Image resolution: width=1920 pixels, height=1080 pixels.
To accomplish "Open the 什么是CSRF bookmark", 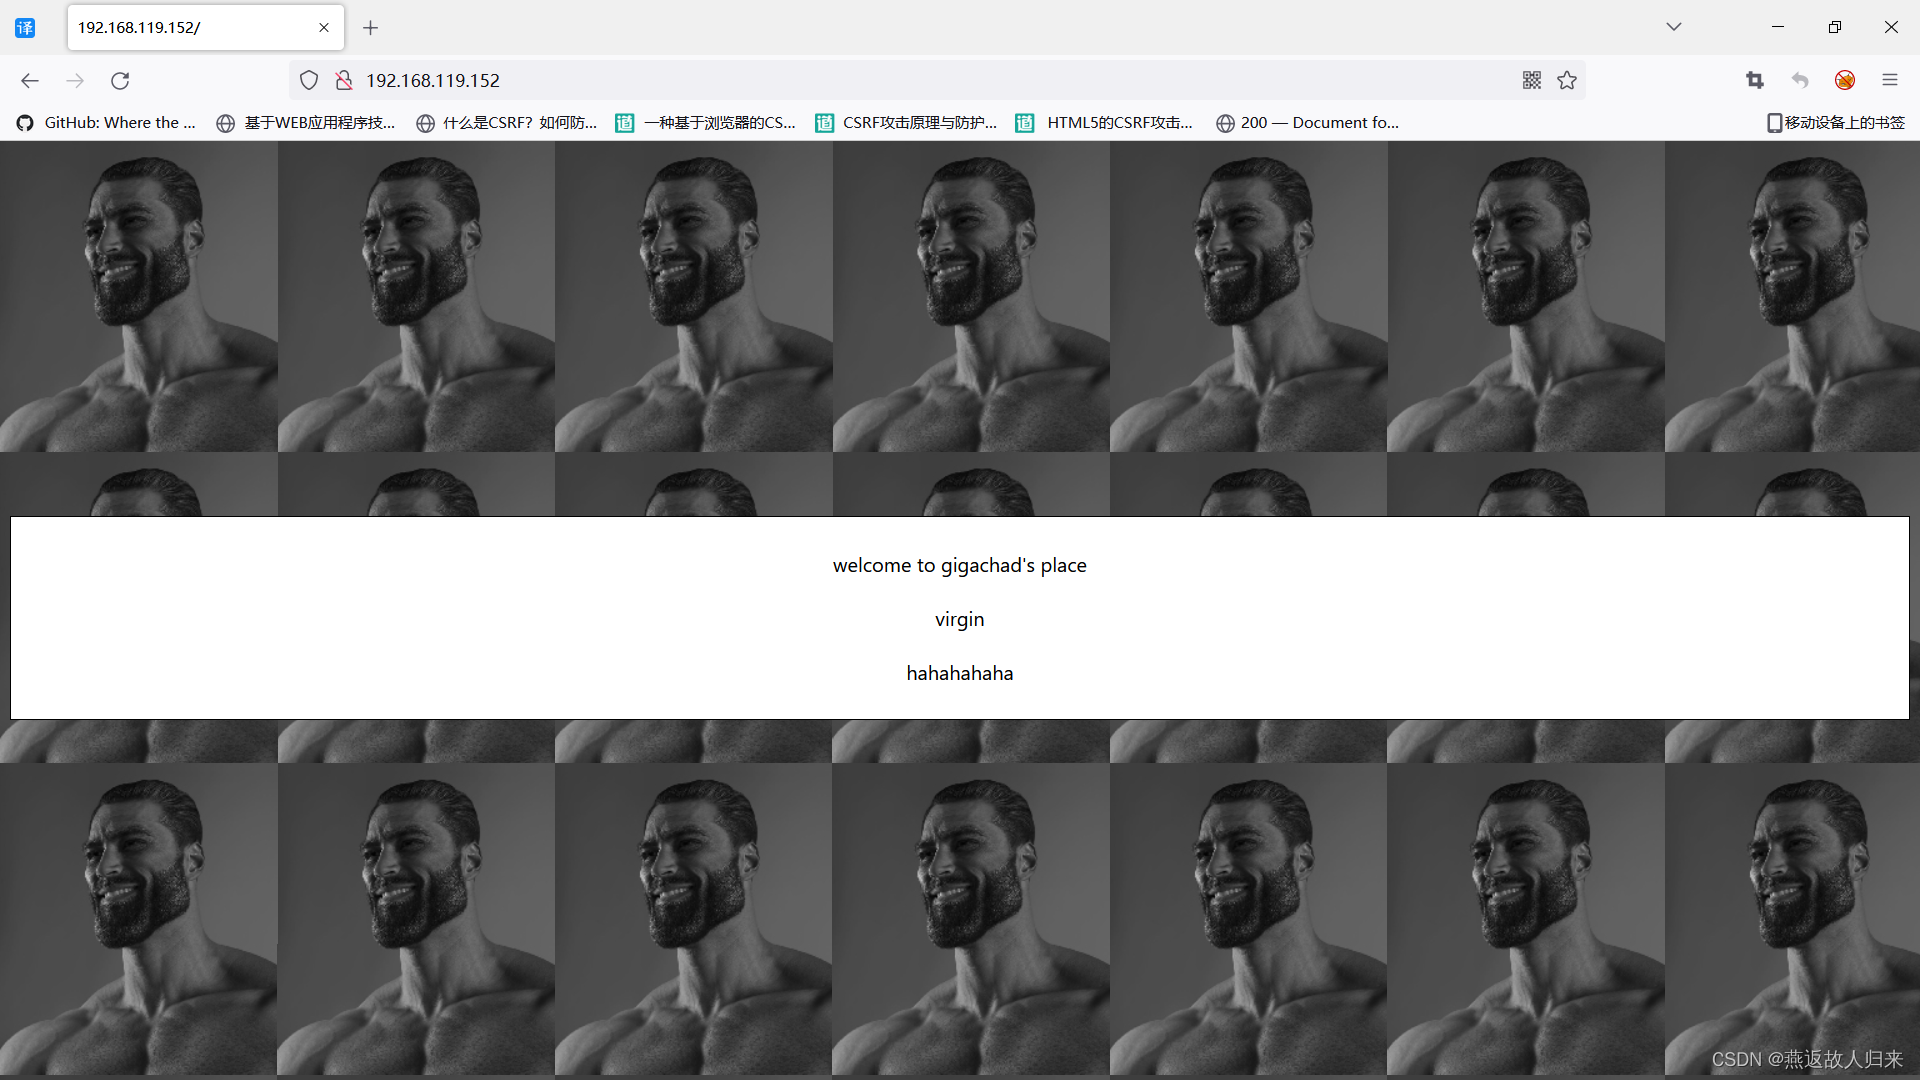I will click(507, 122).
